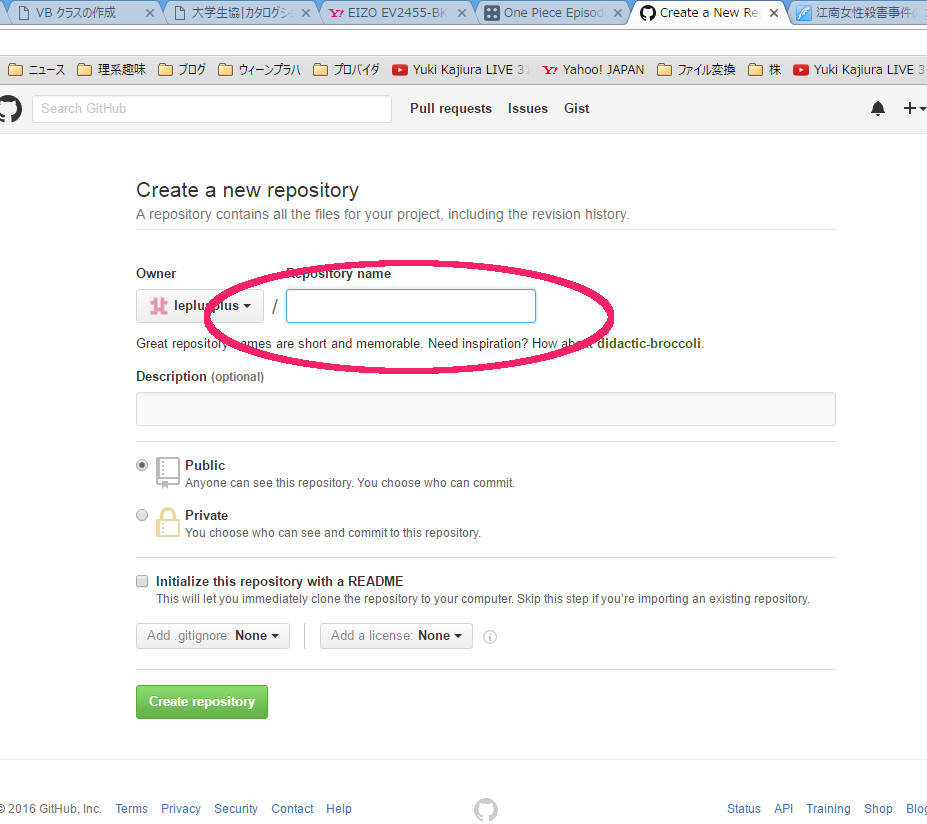Check Initialize this repository with a README

click(142, 581)
